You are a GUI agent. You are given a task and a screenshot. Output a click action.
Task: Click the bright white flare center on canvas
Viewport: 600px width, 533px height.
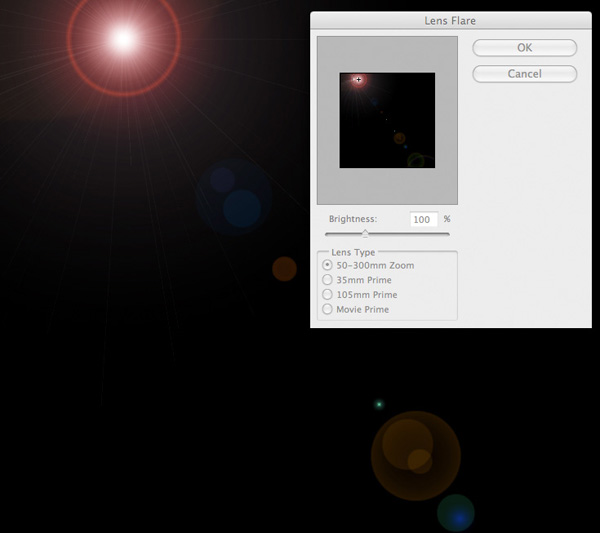(123, 40)
